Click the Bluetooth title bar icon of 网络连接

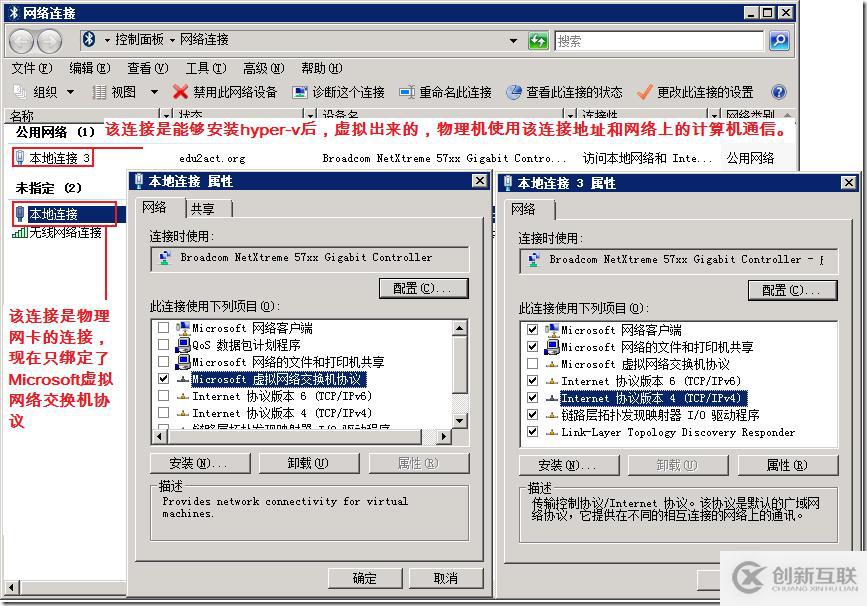[14, 13]
